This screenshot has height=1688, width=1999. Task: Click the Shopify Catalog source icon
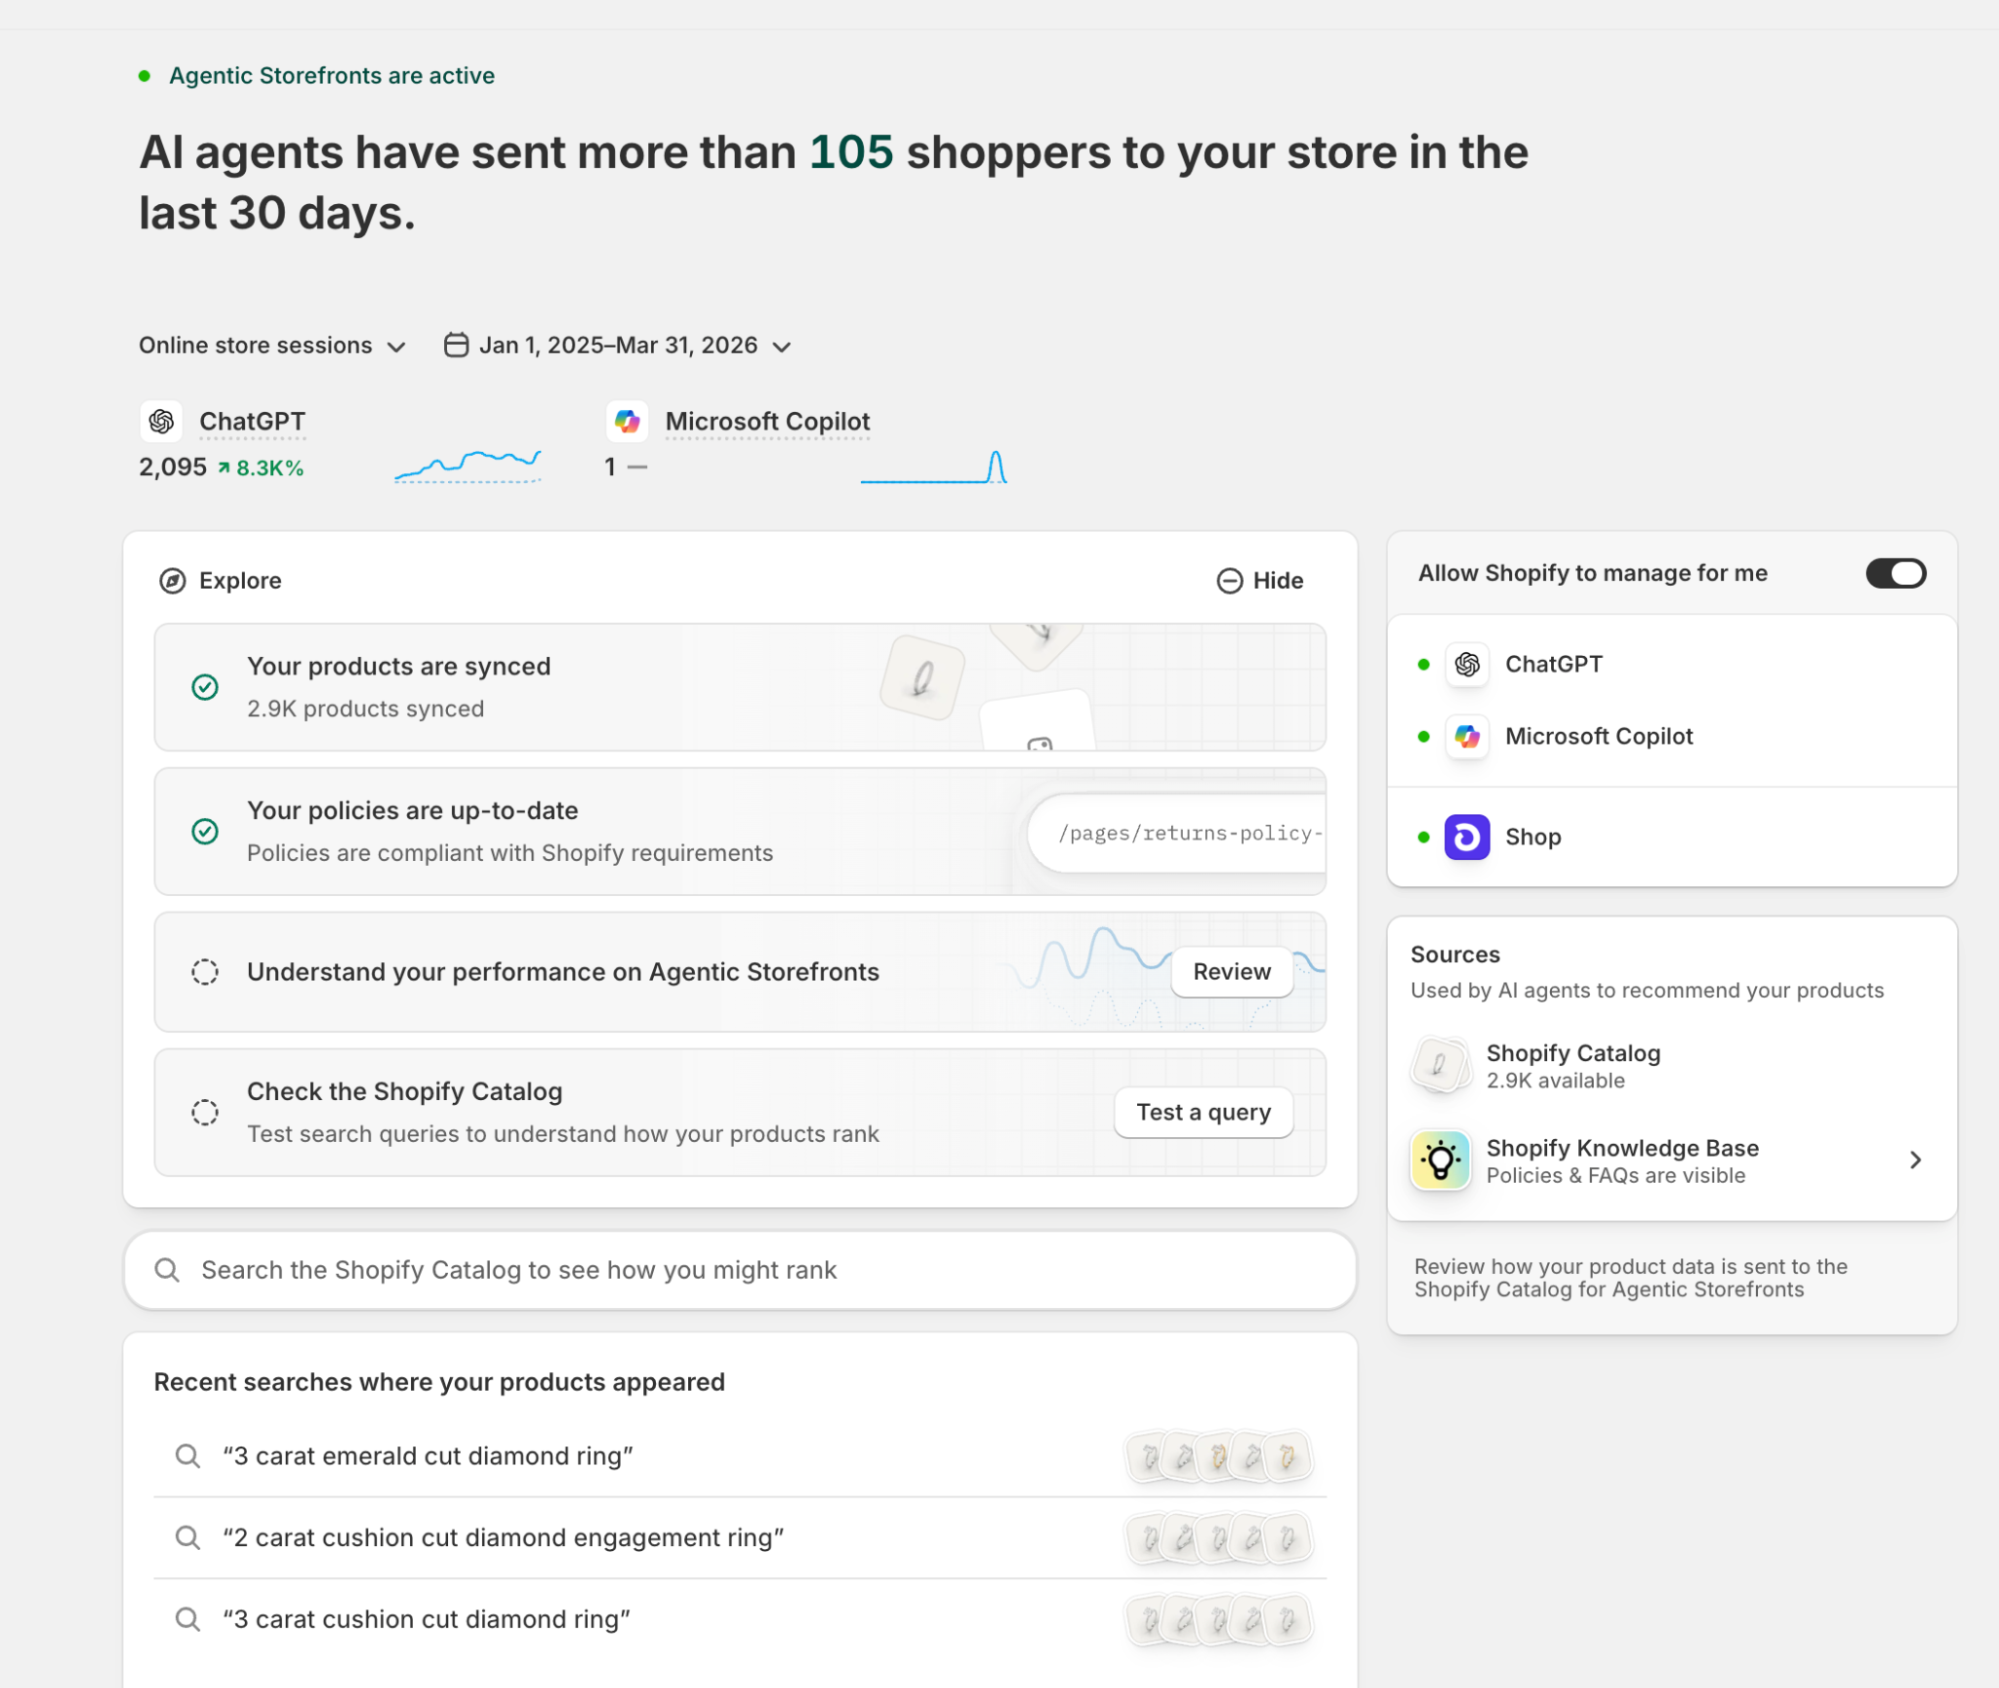coord(1440,1065)
